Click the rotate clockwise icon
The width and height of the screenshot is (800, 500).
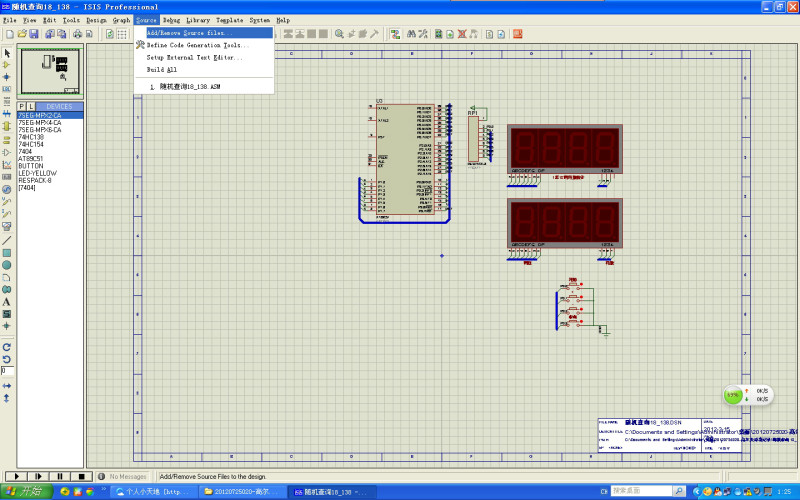[x=7, y=347]
